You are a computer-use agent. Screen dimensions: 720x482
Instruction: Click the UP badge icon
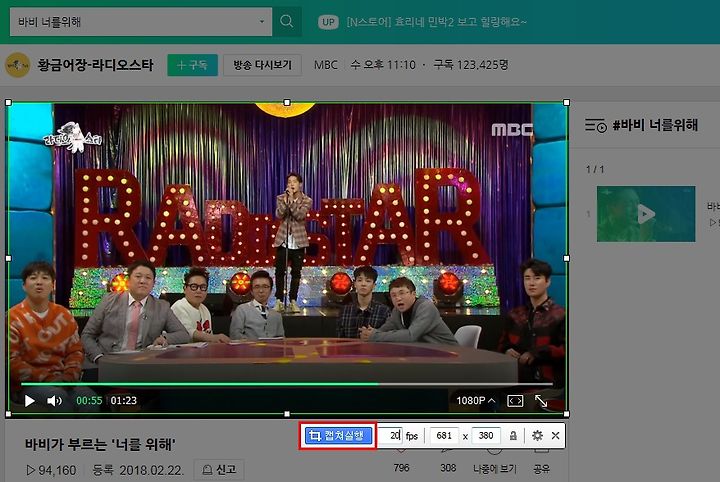(328, 22)
